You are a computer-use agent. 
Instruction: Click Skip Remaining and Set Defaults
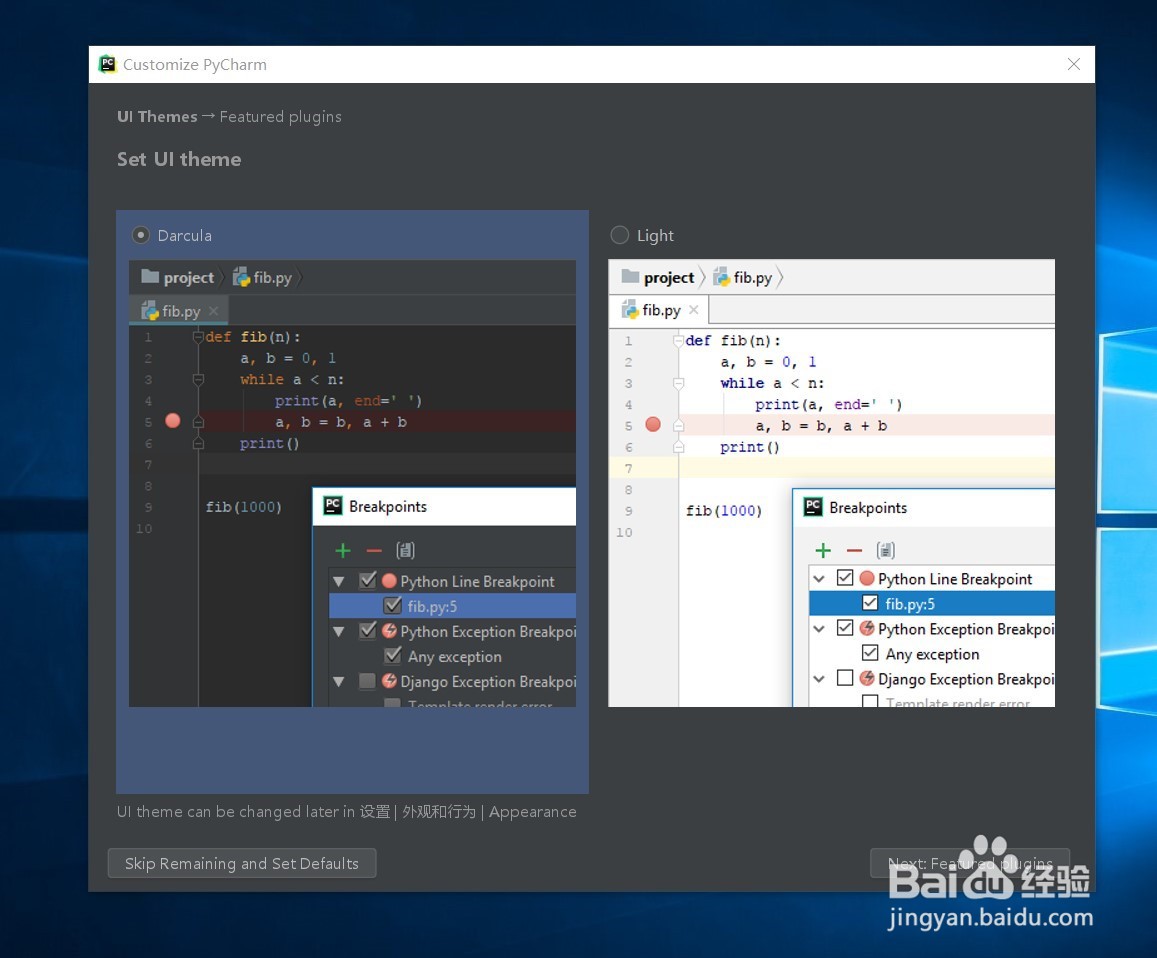pos(242,863)
